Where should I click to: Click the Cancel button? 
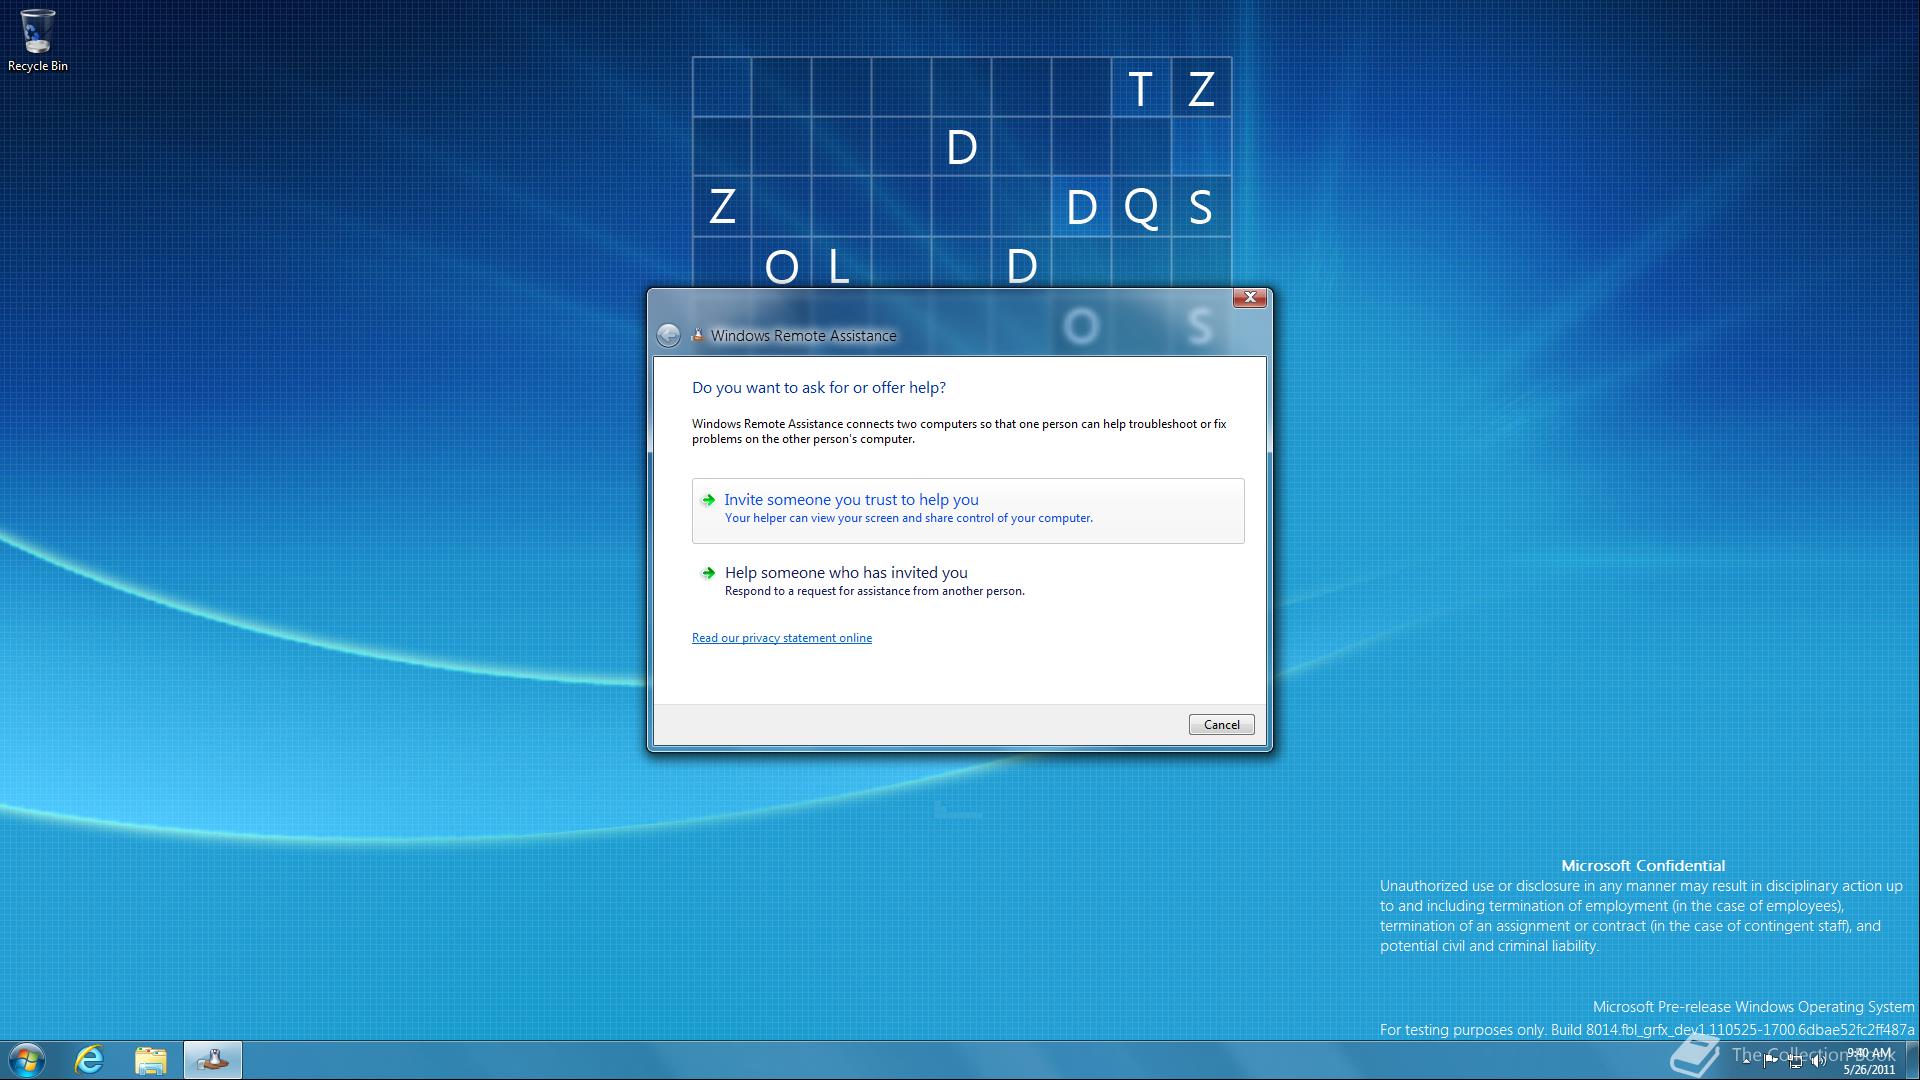(1221, 725)
